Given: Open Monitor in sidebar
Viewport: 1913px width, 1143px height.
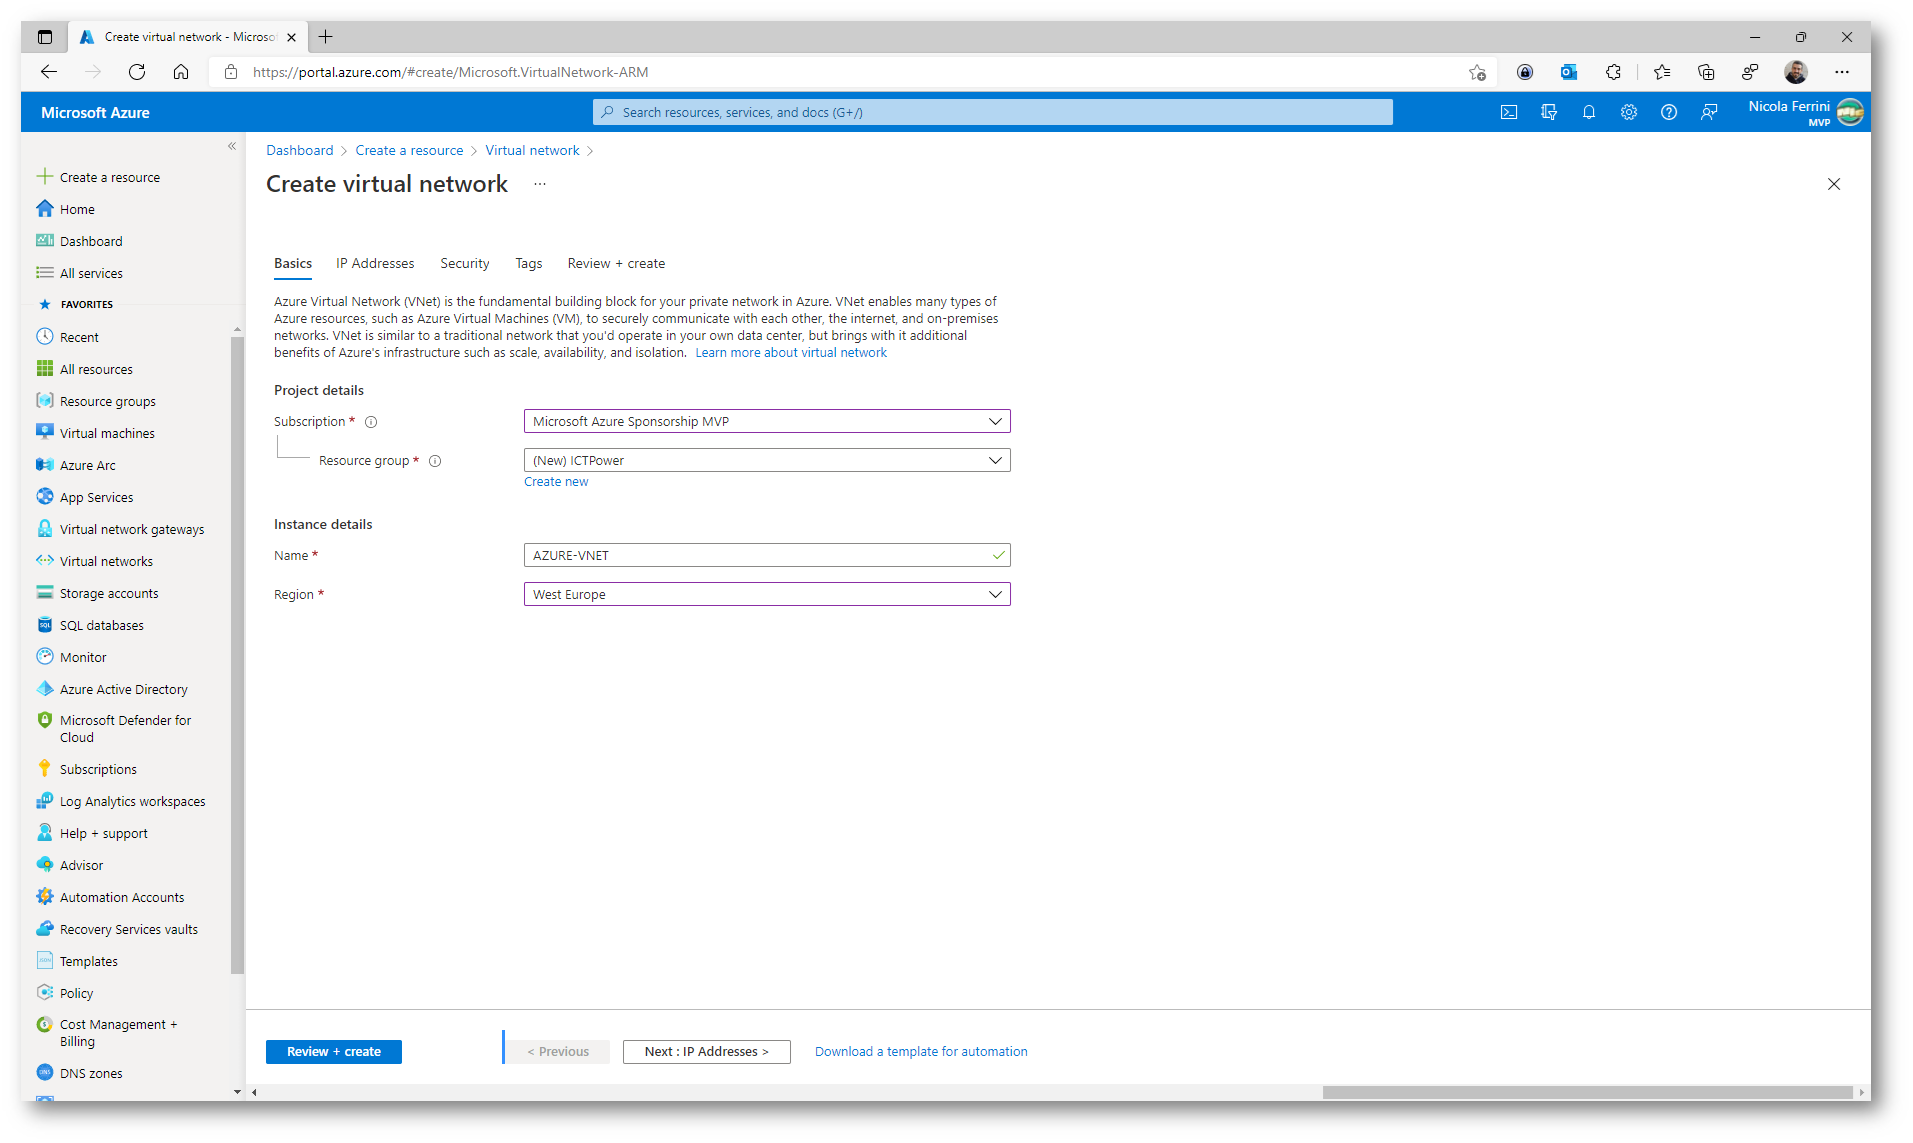Looking at the screenshot, I should (x=83, y=657).
